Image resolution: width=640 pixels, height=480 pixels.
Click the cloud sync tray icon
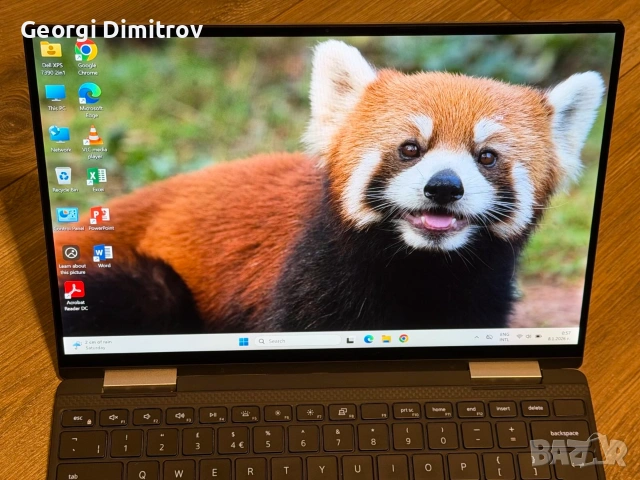pos(489,337)
